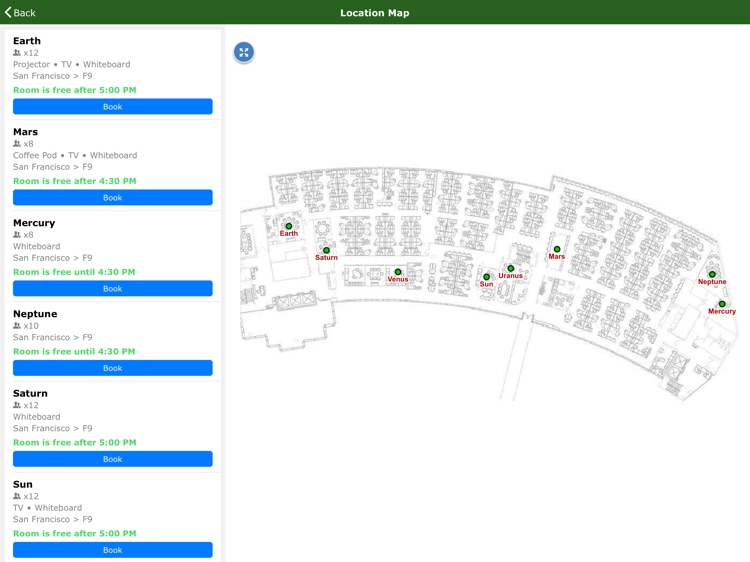Select the Uranus marker on the map
This screenshot has height=562, width=750.
(x=510, y=268)
